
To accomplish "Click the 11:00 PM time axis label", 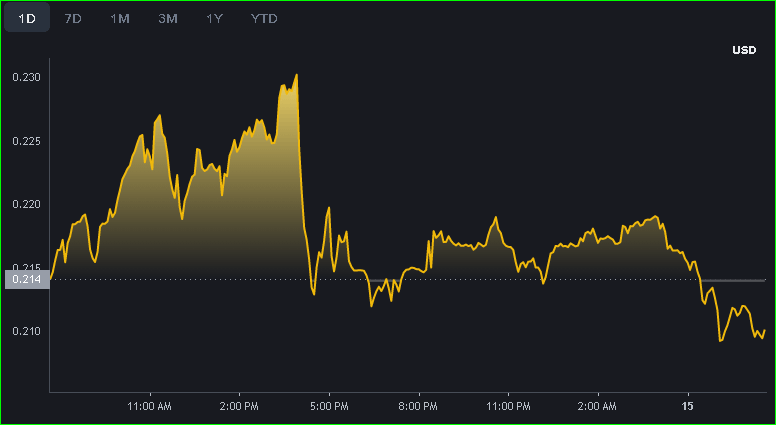I will pos(508,407).
